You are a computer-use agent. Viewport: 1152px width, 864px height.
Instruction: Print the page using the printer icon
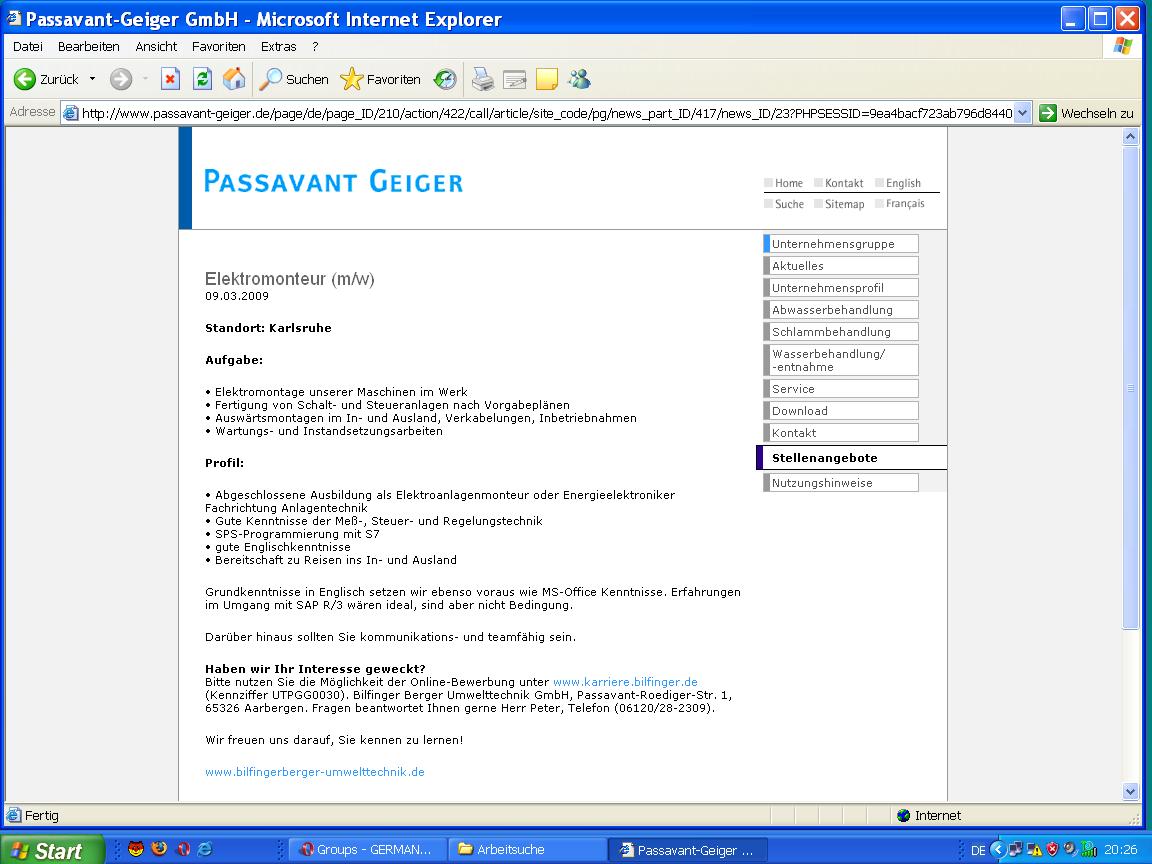(x=483, y=79)
